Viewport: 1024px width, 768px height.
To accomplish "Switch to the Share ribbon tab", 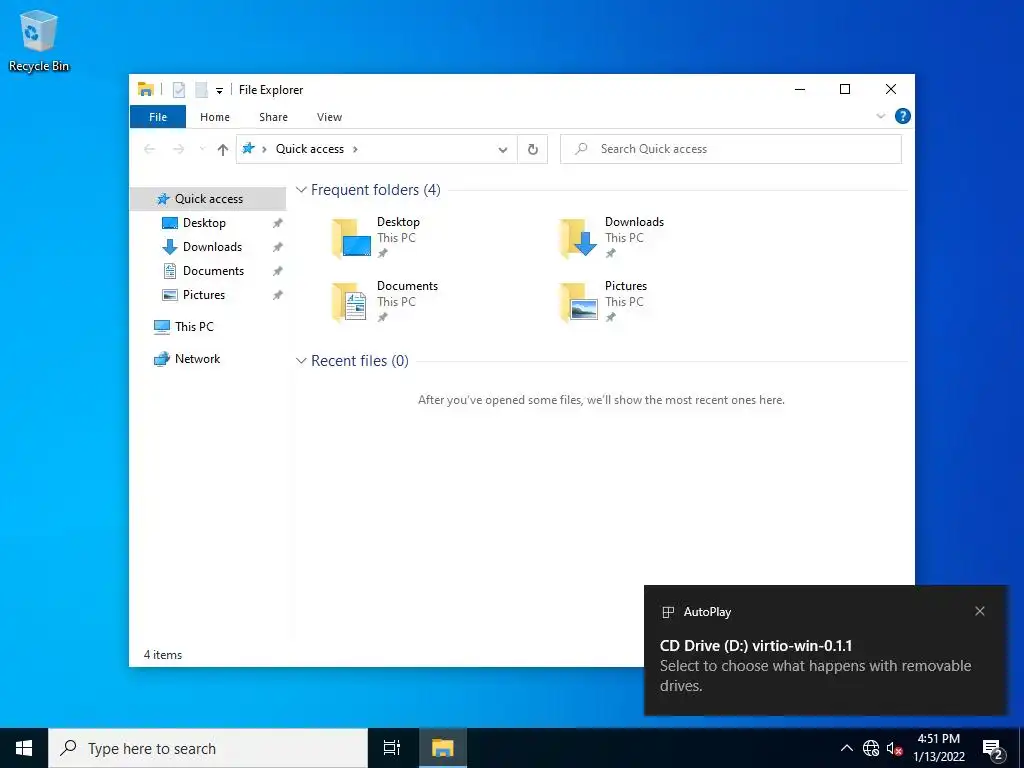I will click(273, 117).
